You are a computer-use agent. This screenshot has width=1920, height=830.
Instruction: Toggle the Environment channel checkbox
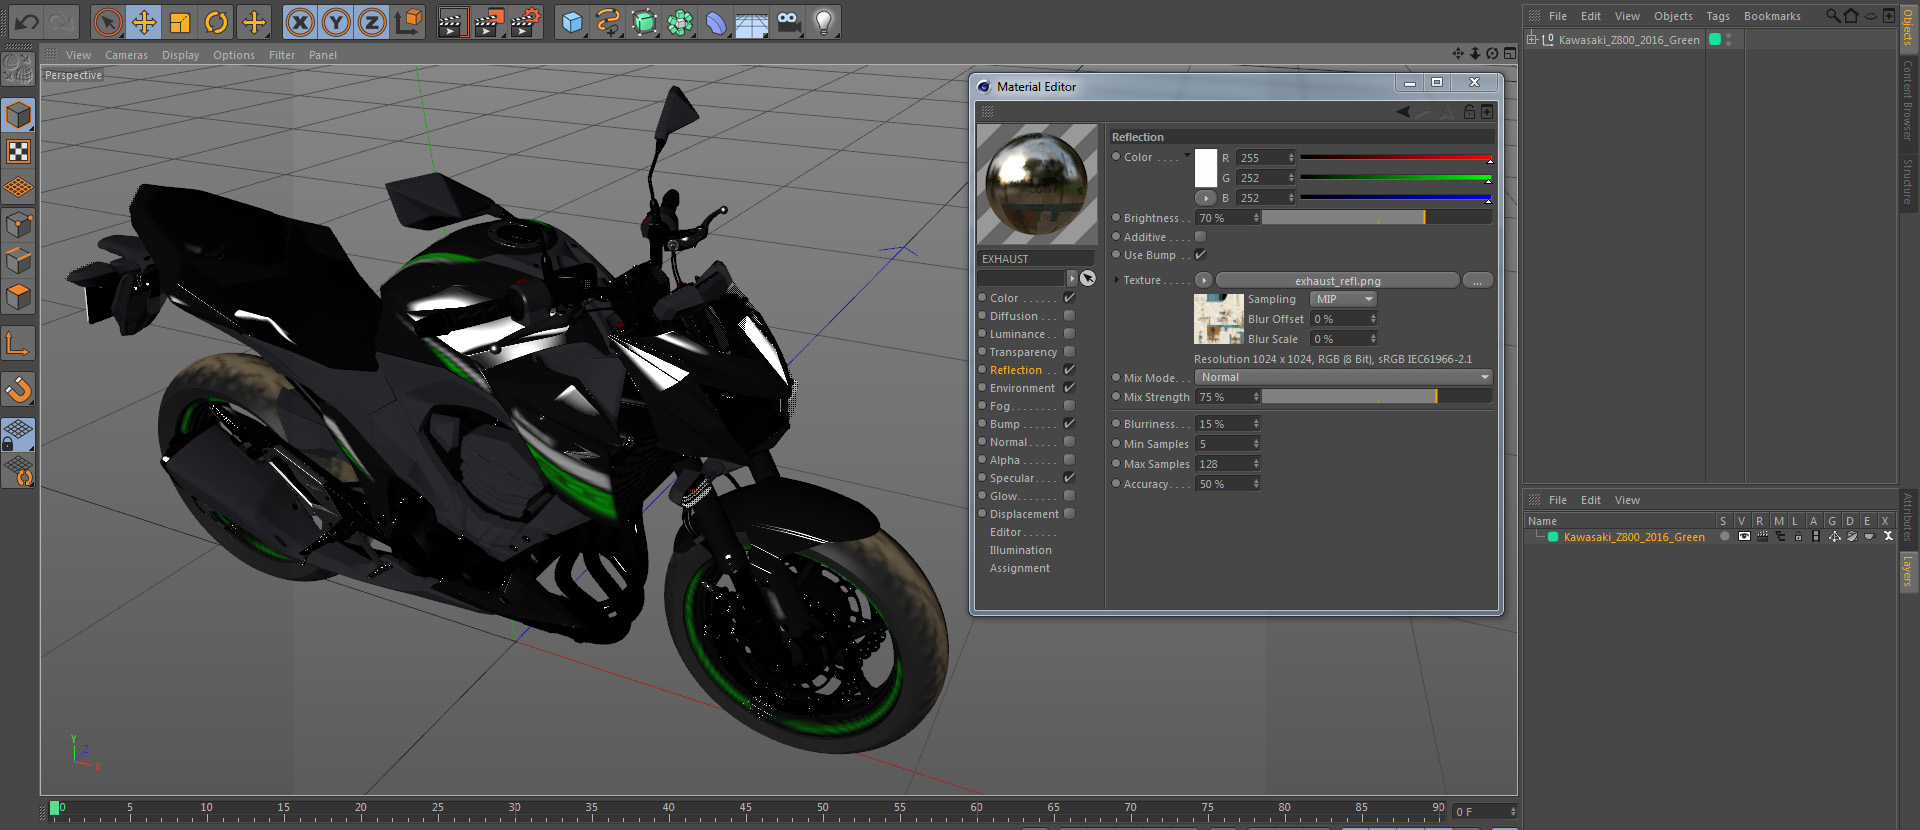pyautogui.click(x=1069, y=388)
